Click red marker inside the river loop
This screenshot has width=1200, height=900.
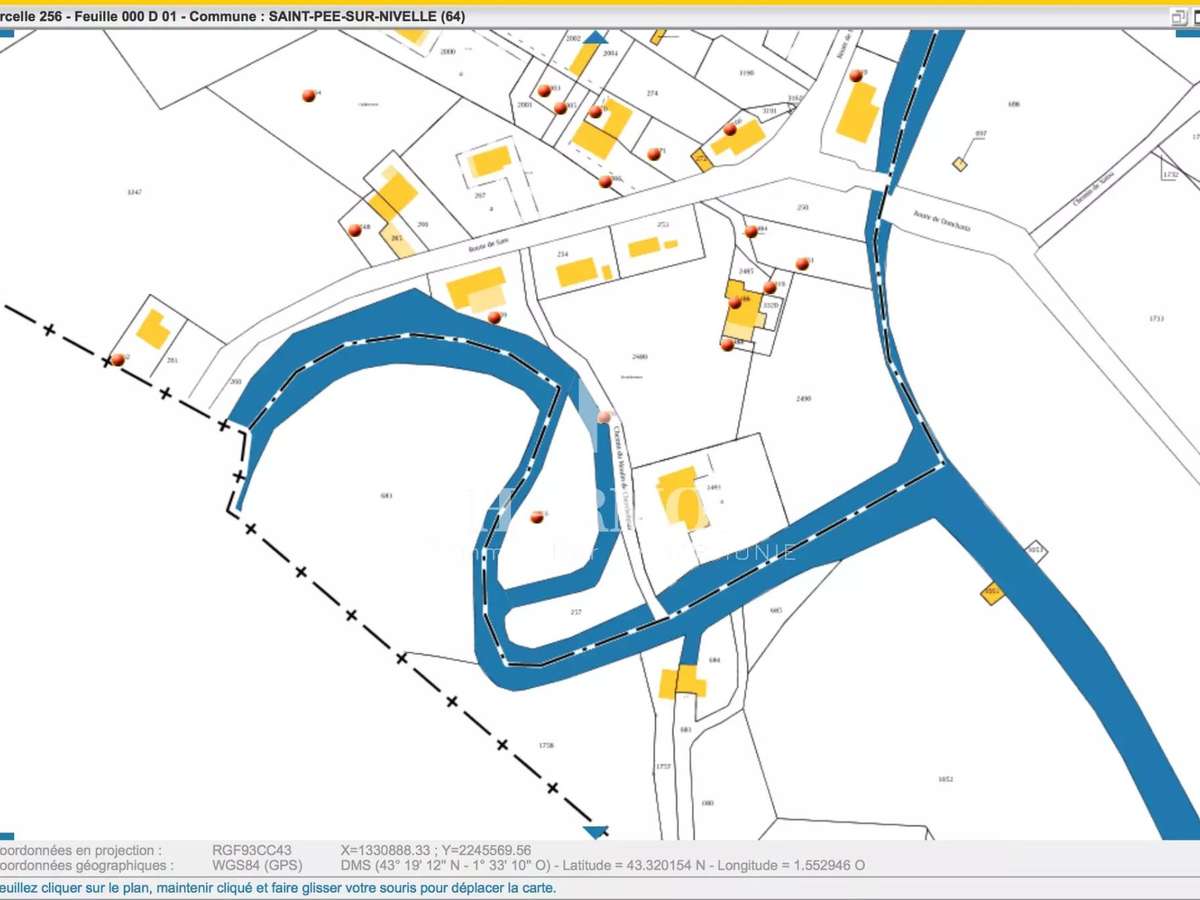(x=537, y=517)
